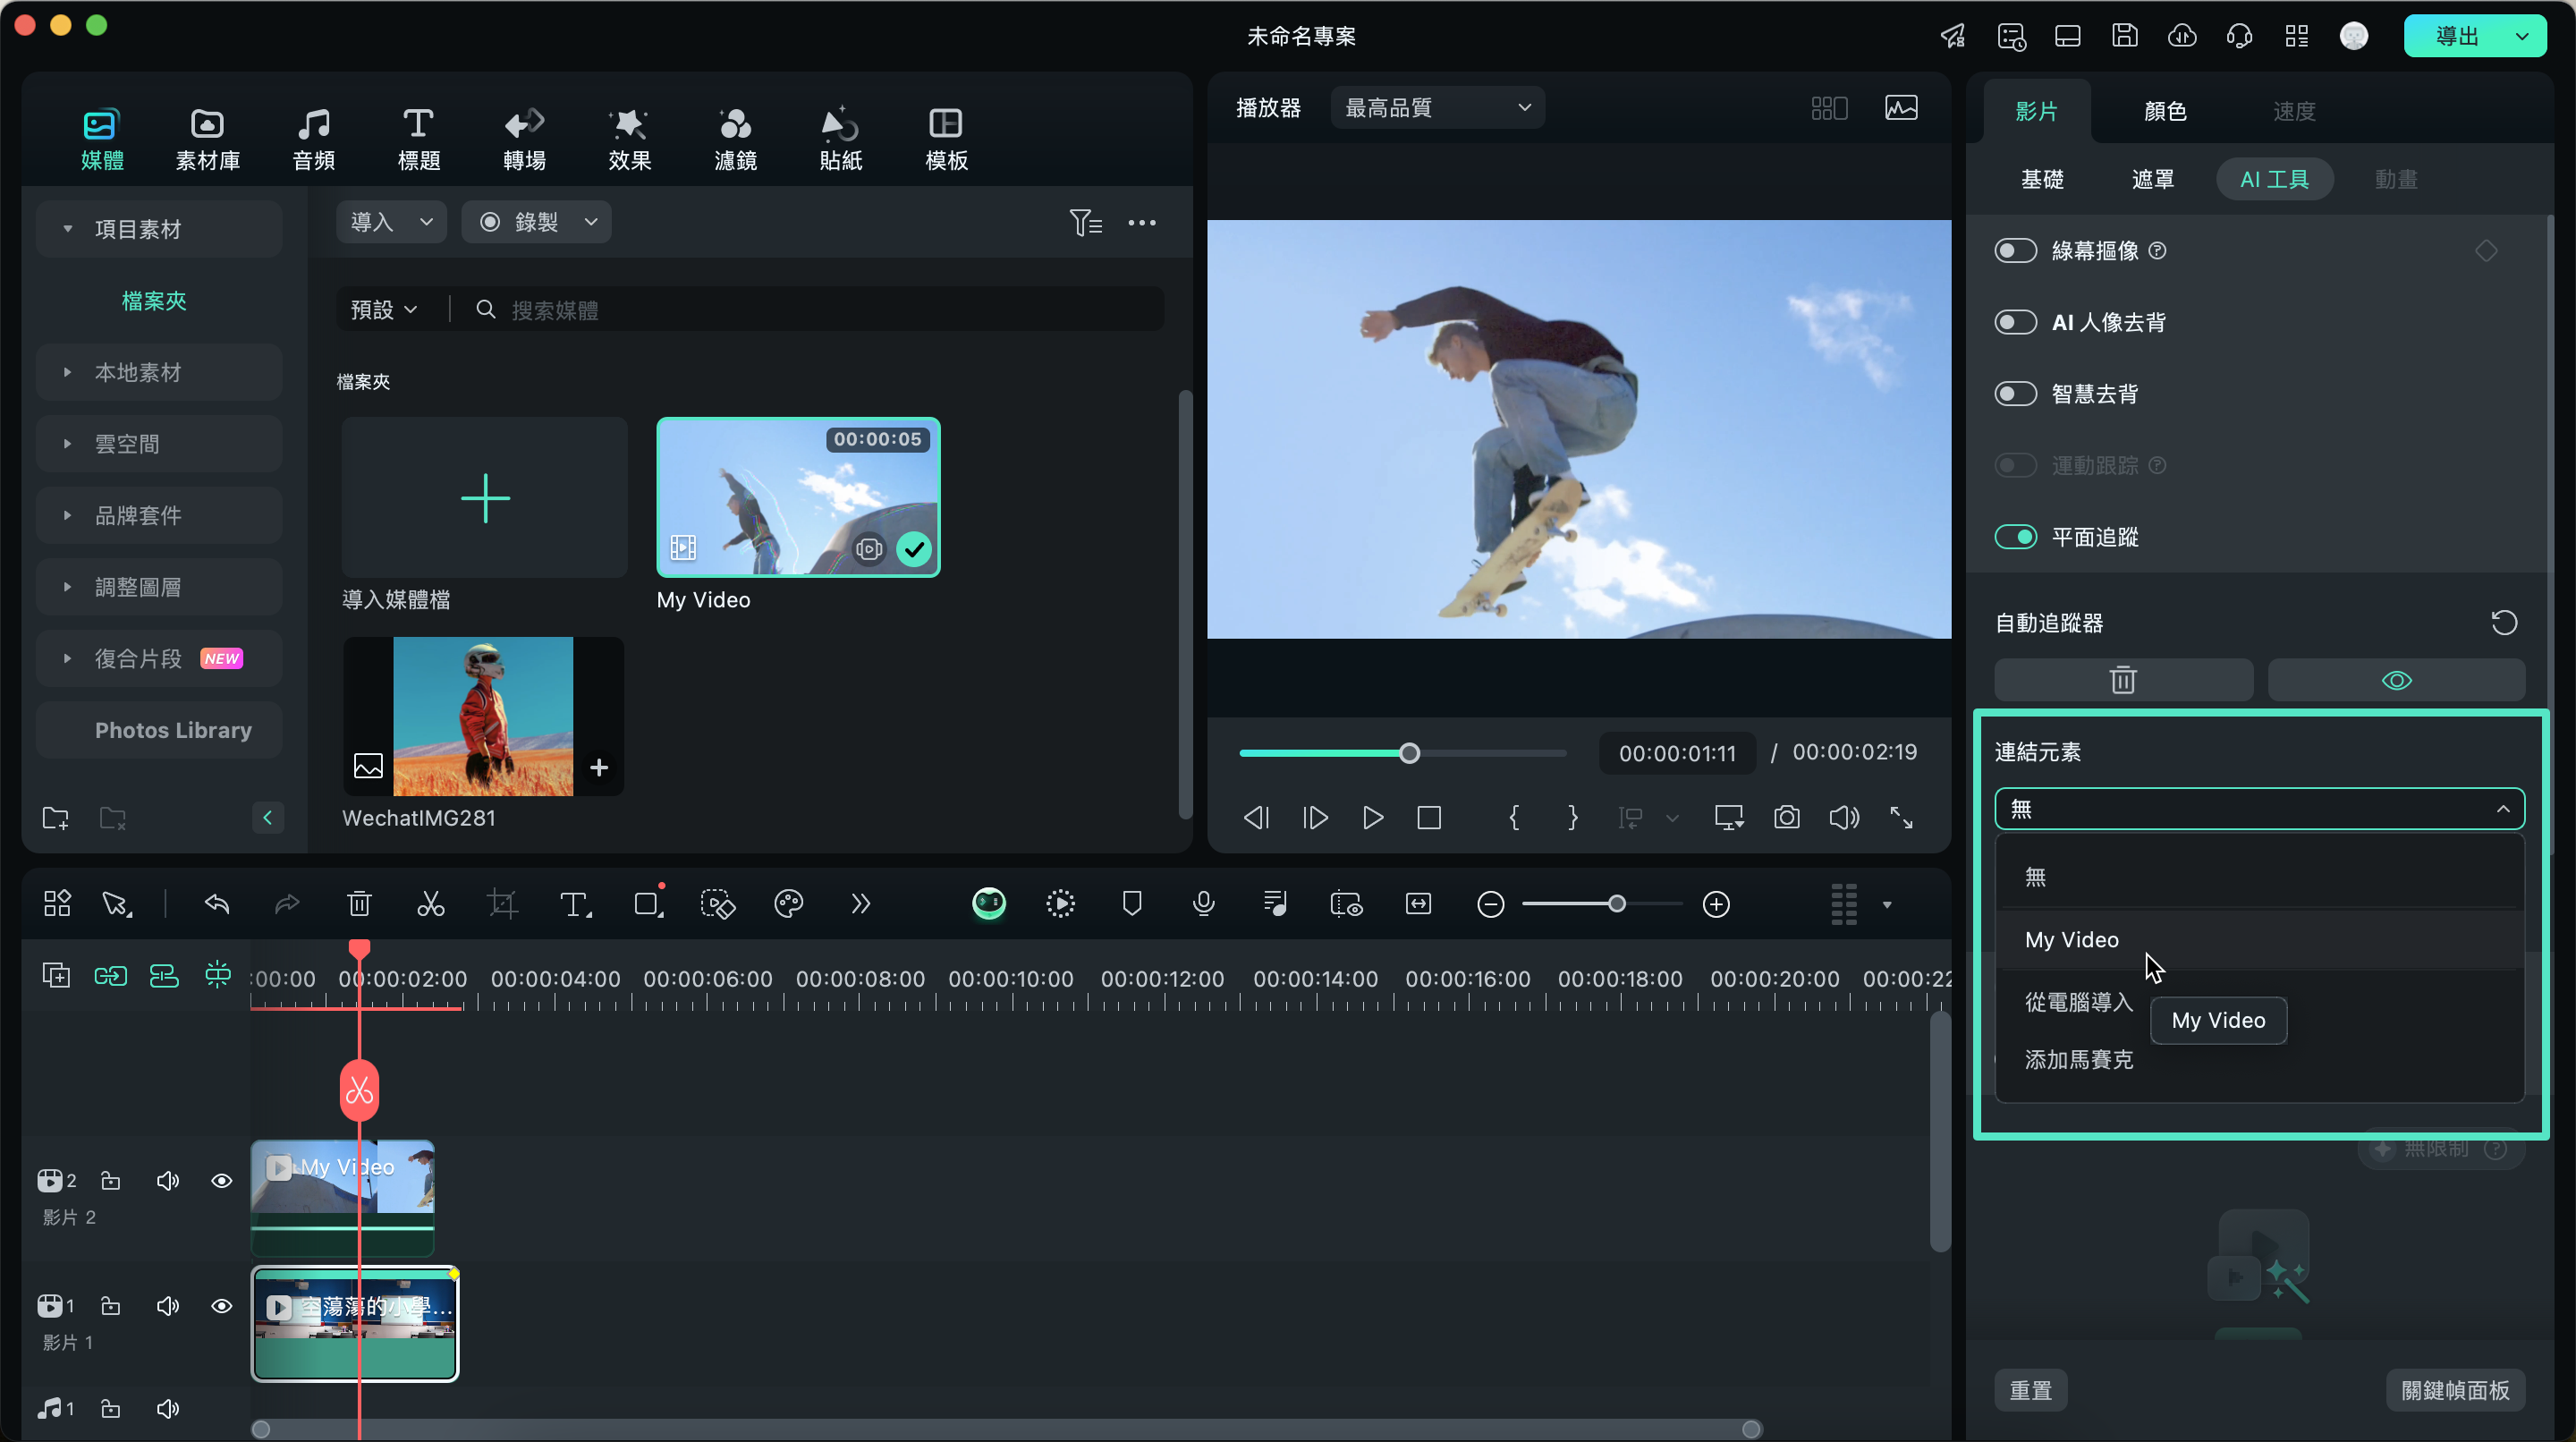
Task: Choose My Video in link element list
Action: click(2259, 940)
